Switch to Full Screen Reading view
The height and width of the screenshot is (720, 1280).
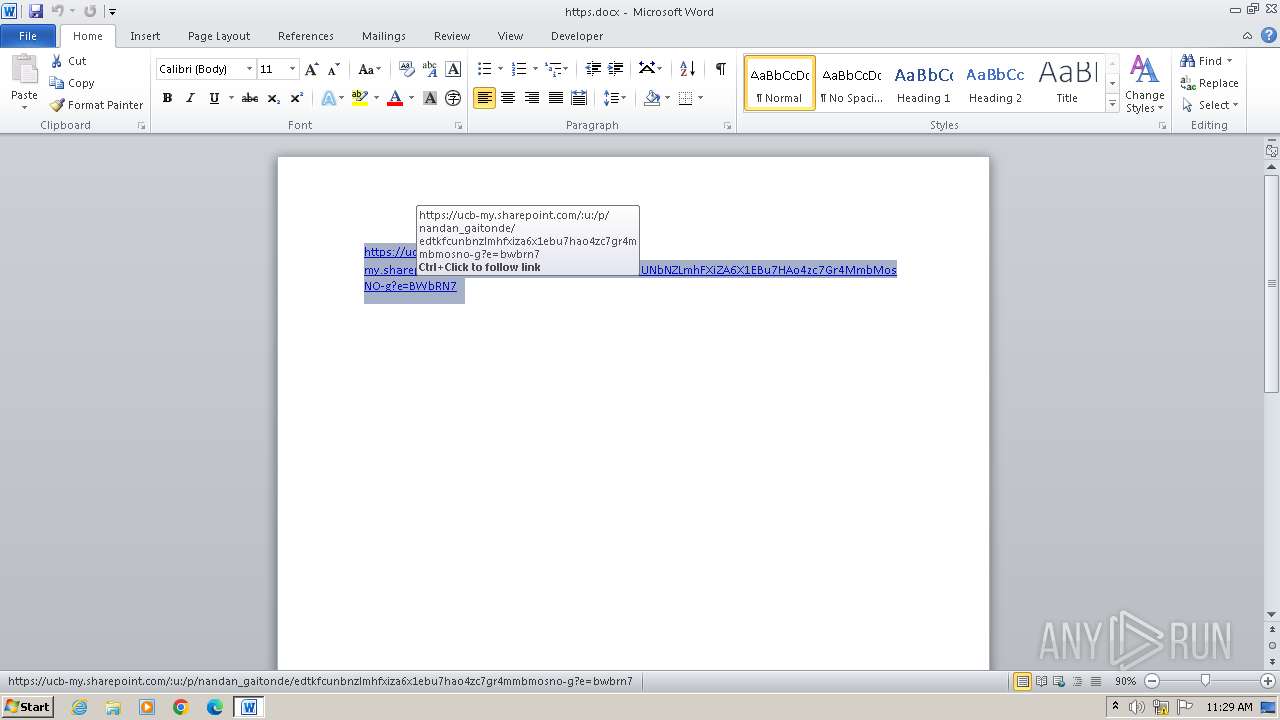pyautogui.click(x=1041, y=681)
